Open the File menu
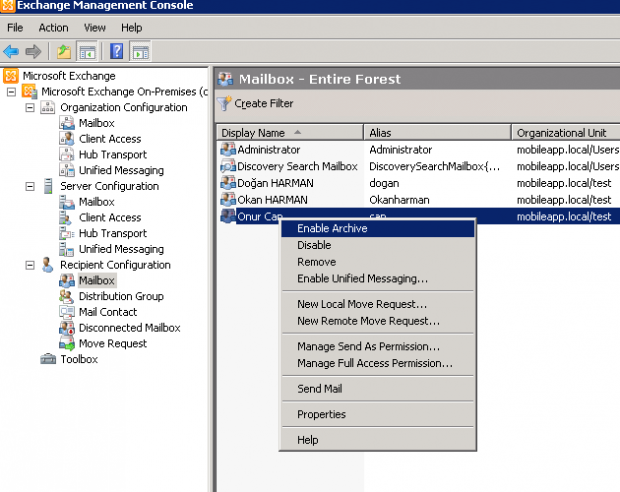 (15, 28)
